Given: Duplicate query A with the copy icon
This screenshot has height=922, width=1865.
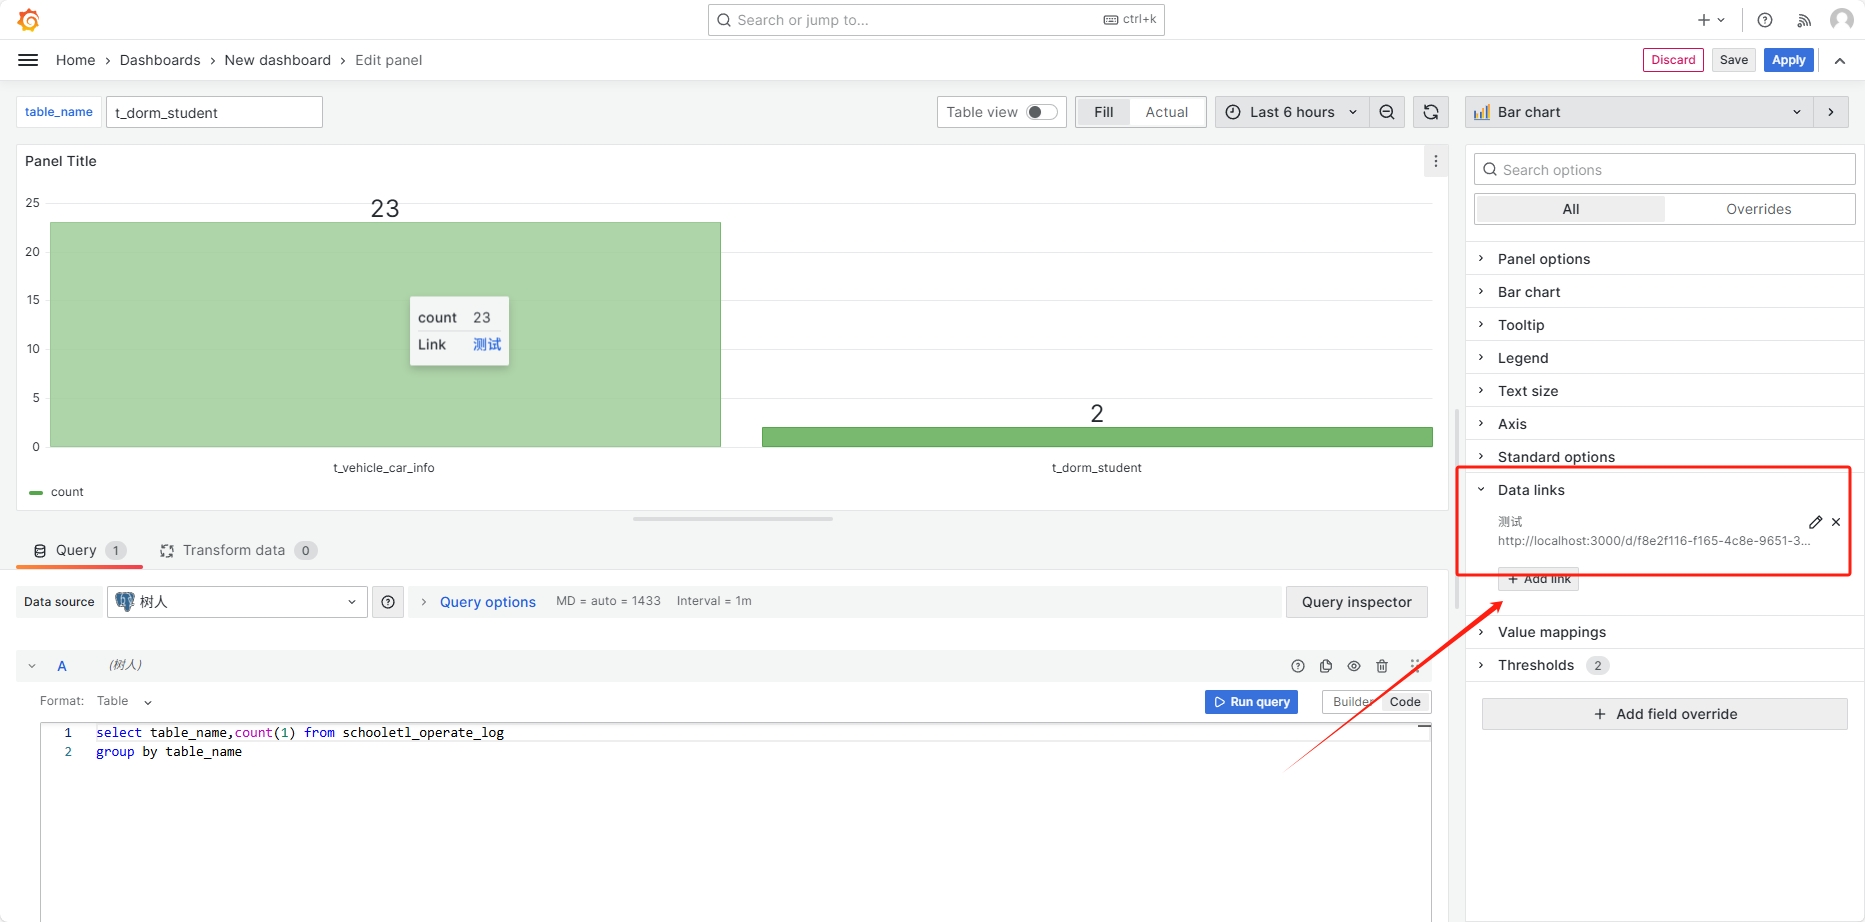Looking at the screenshot, I should [x=1326, y=666].
